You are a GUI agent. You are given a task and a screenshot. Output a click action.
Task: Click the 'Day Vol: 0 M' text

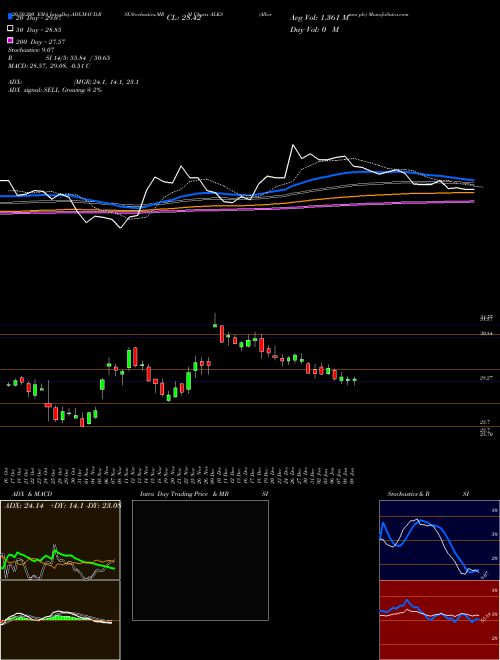[x=314, y=29]
